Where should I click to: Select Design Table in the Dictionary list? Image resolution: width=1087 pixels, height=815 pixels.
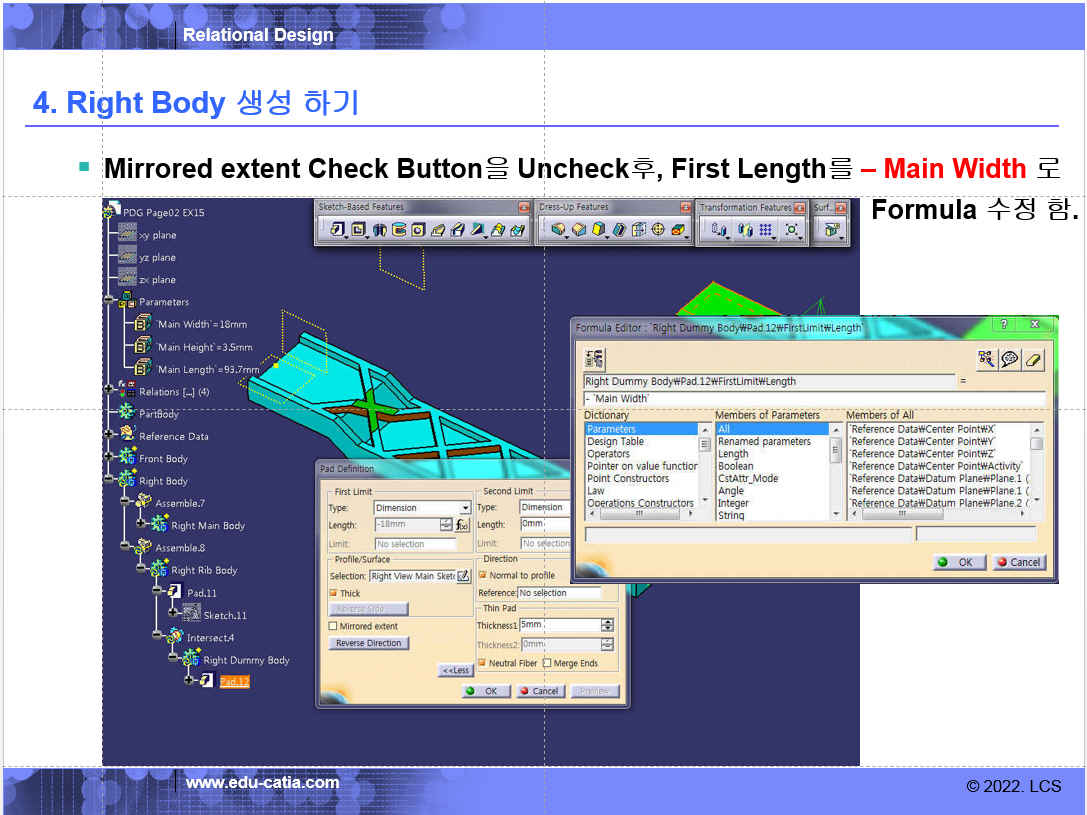point(615,441)
